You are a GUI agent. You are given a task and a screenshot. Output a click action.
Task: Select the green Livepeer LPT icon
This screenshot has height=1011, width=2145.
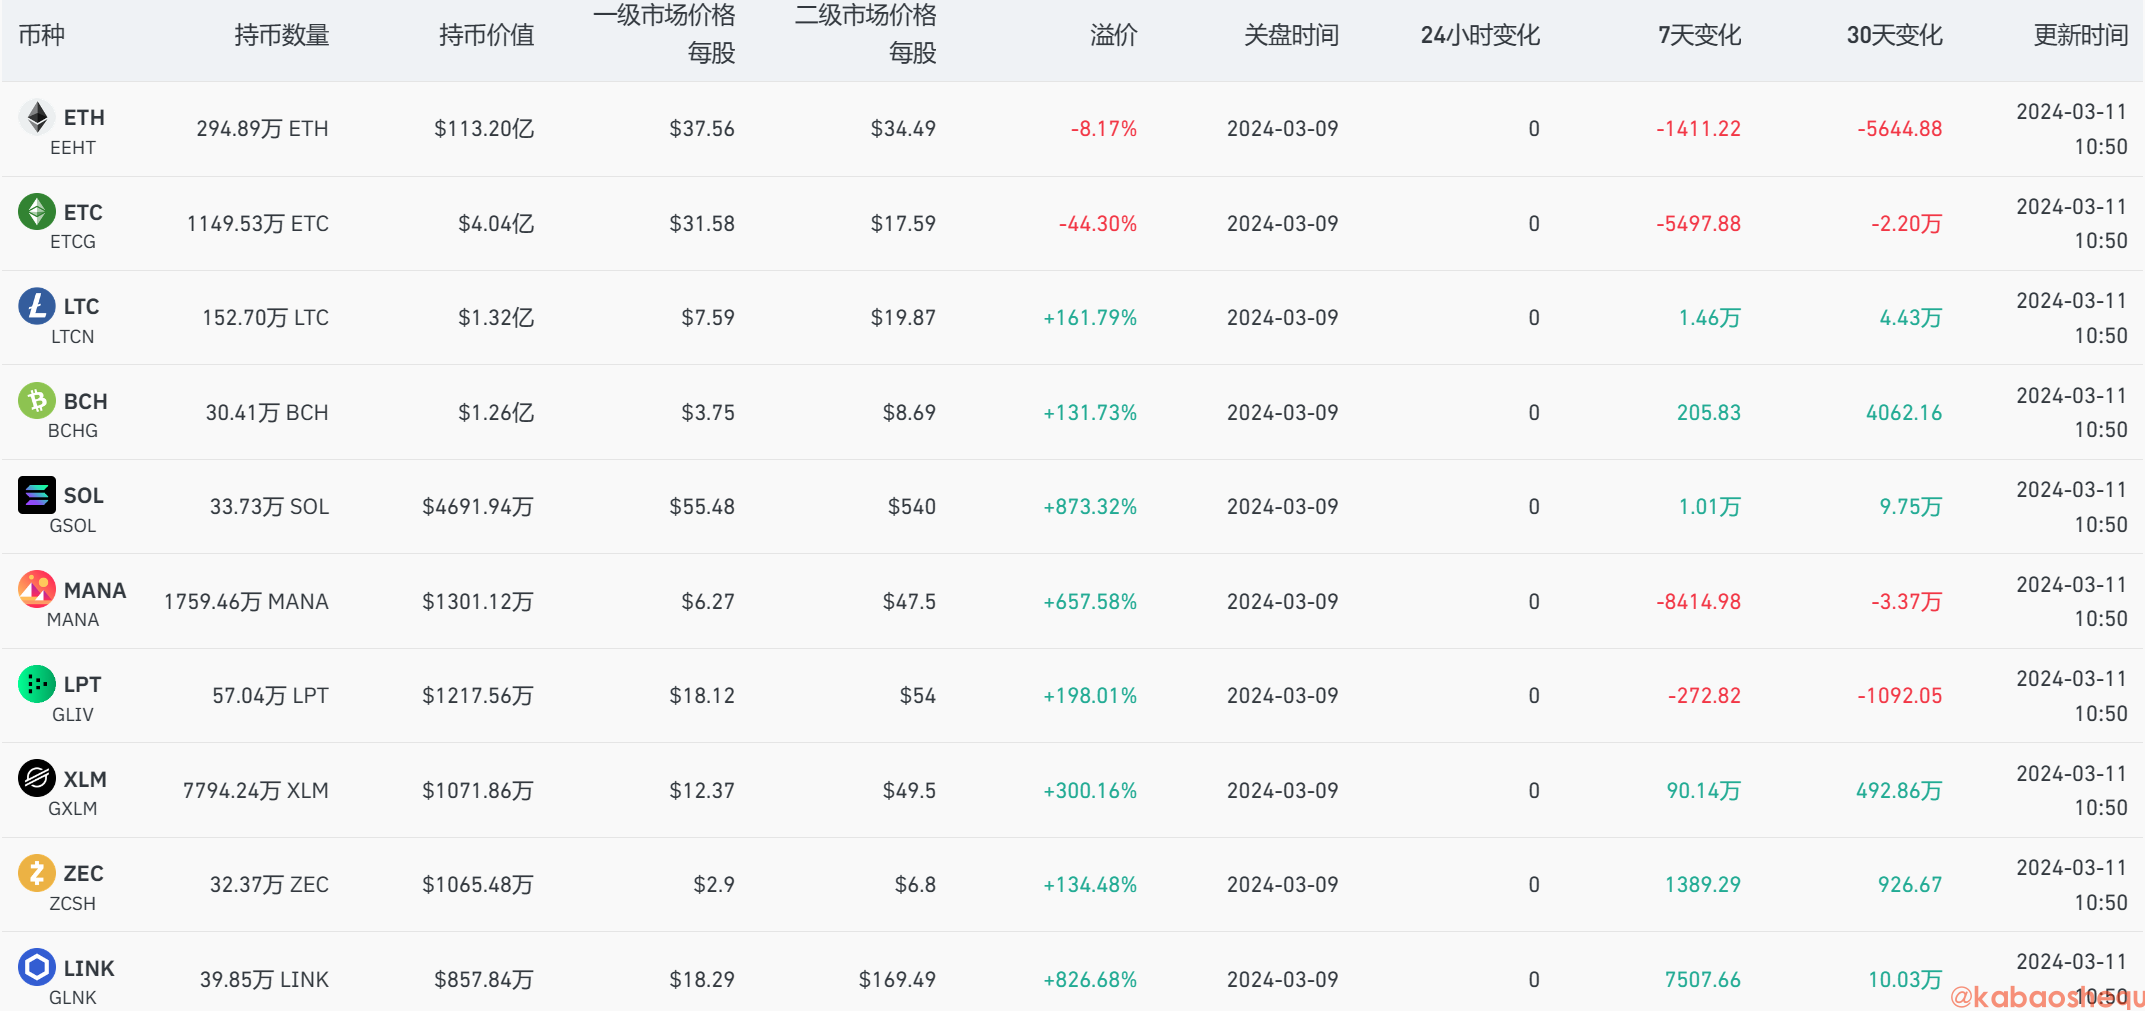click(37, 684)
